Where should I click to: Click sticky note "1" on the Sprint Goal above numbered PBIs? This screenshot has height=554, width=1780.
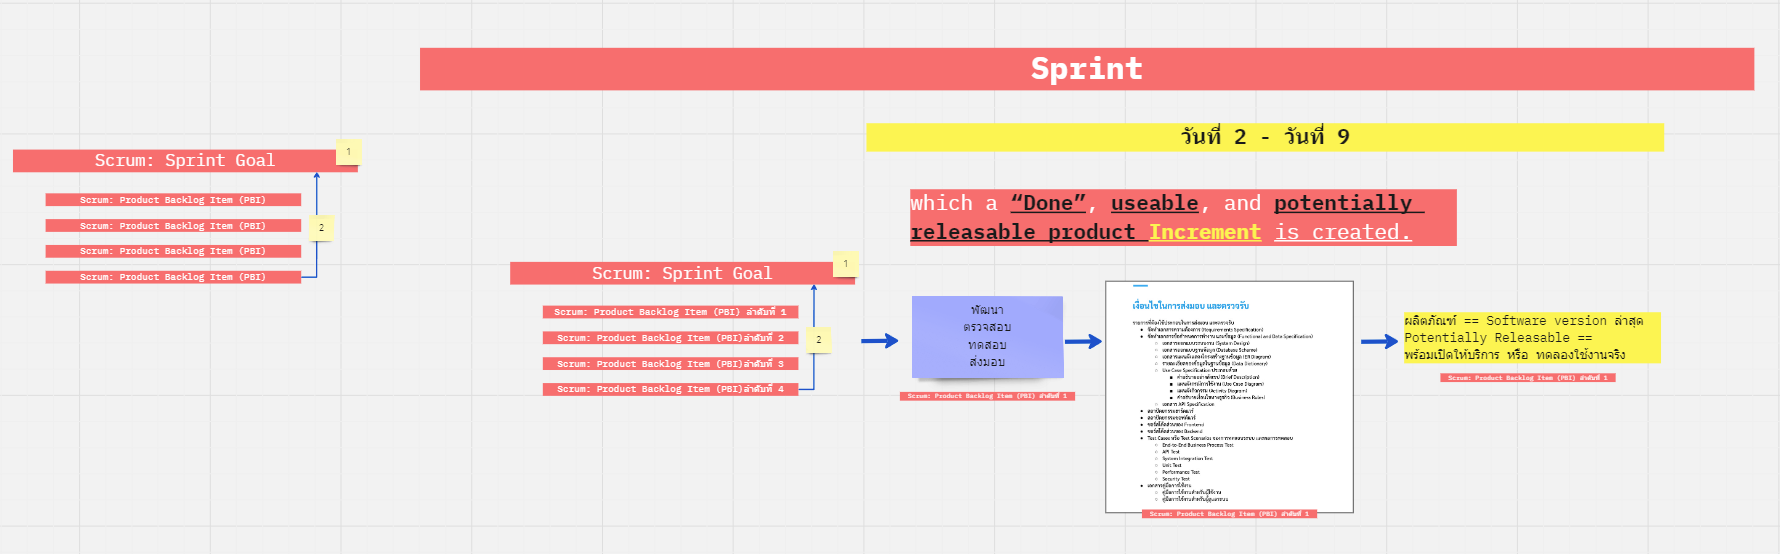(846, 264)
